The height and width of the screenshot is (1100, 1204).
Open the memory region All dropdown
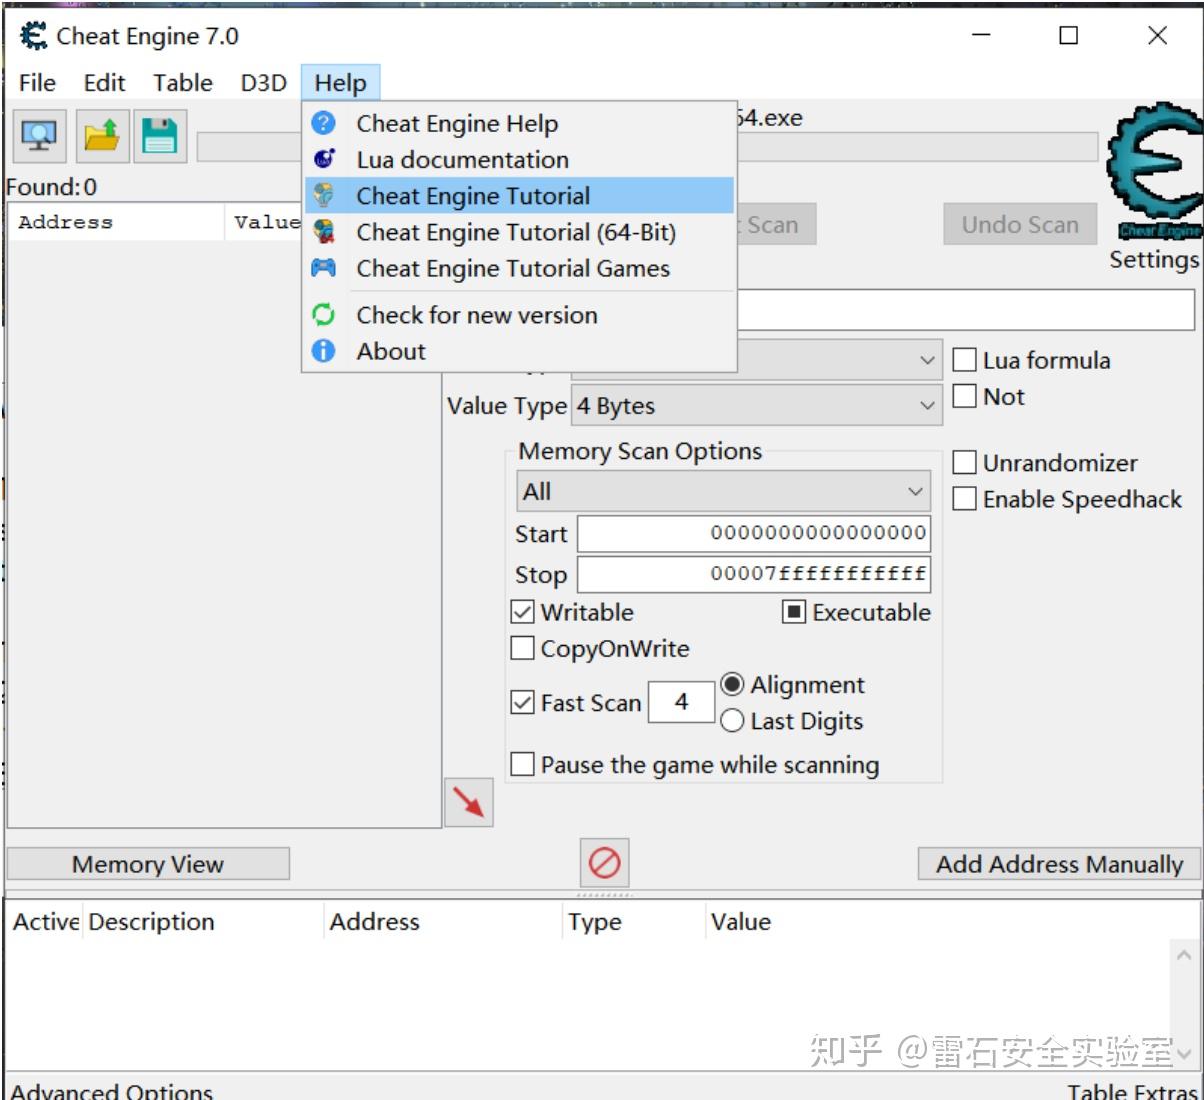point(724,491)
